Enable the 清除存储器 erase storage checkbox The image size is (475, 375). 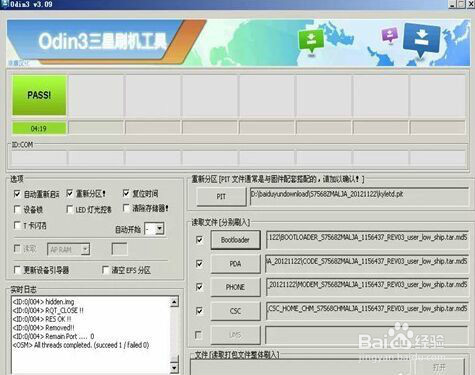click(x=126, y=208)
